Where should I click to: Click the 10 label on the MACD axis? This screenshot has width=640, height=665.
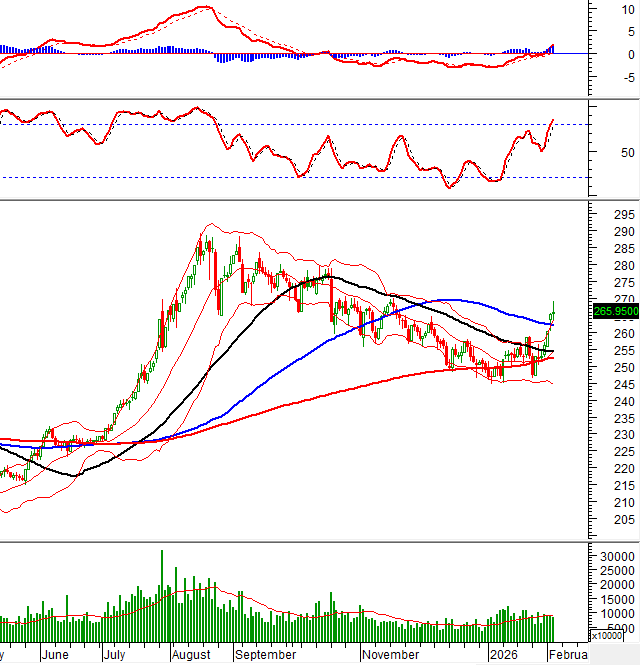627,8
